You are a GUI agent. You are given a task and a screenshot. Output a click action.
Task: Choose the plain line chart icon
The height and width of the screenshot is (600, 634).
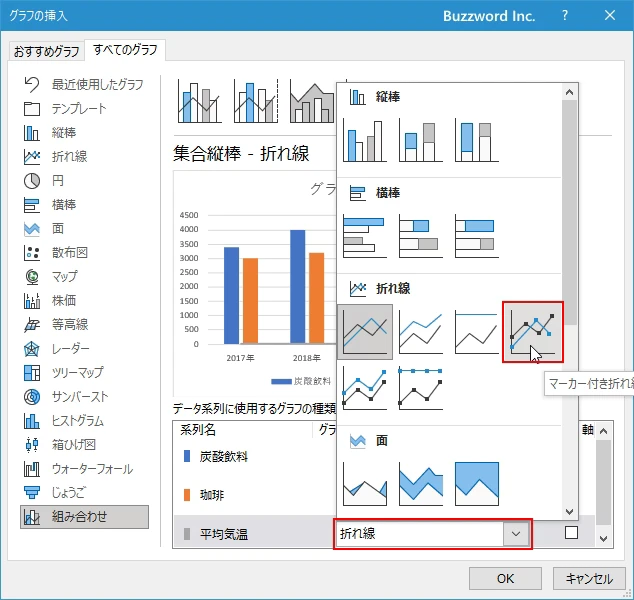point(365,332)
